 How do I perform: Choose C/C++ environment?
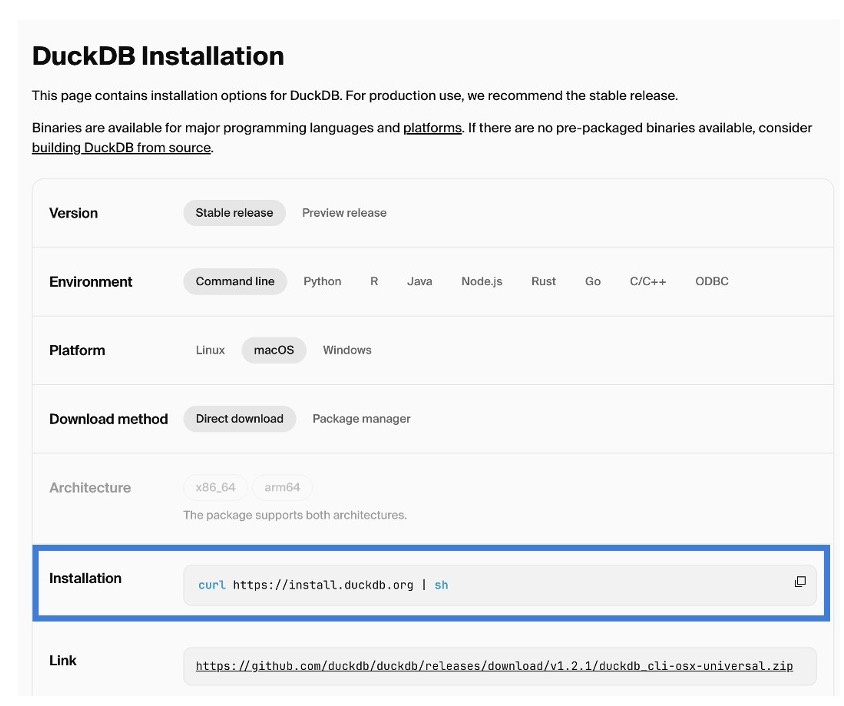click(648, 281)
